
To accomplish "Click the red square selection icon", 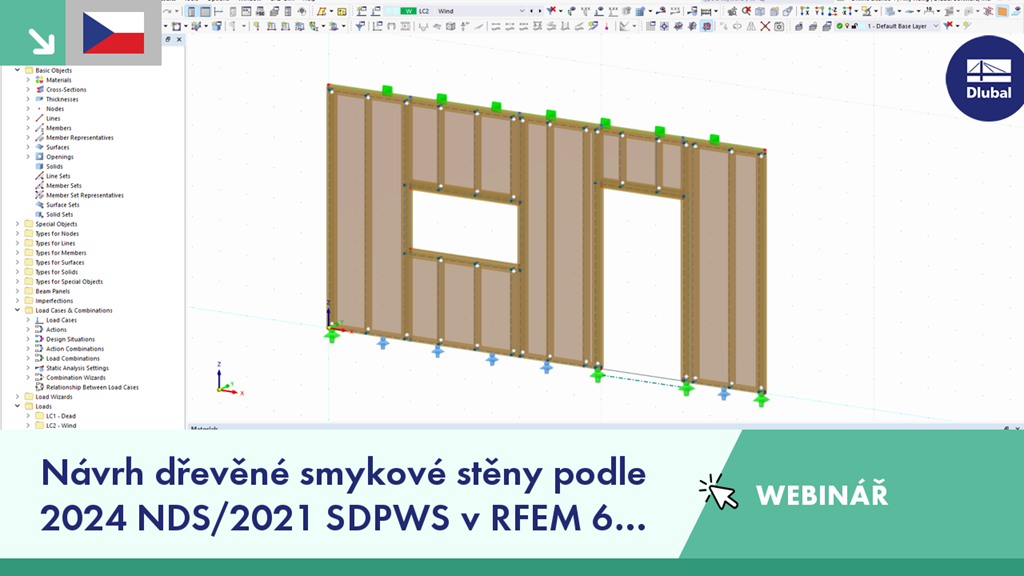I will click(x=176, y=26).
